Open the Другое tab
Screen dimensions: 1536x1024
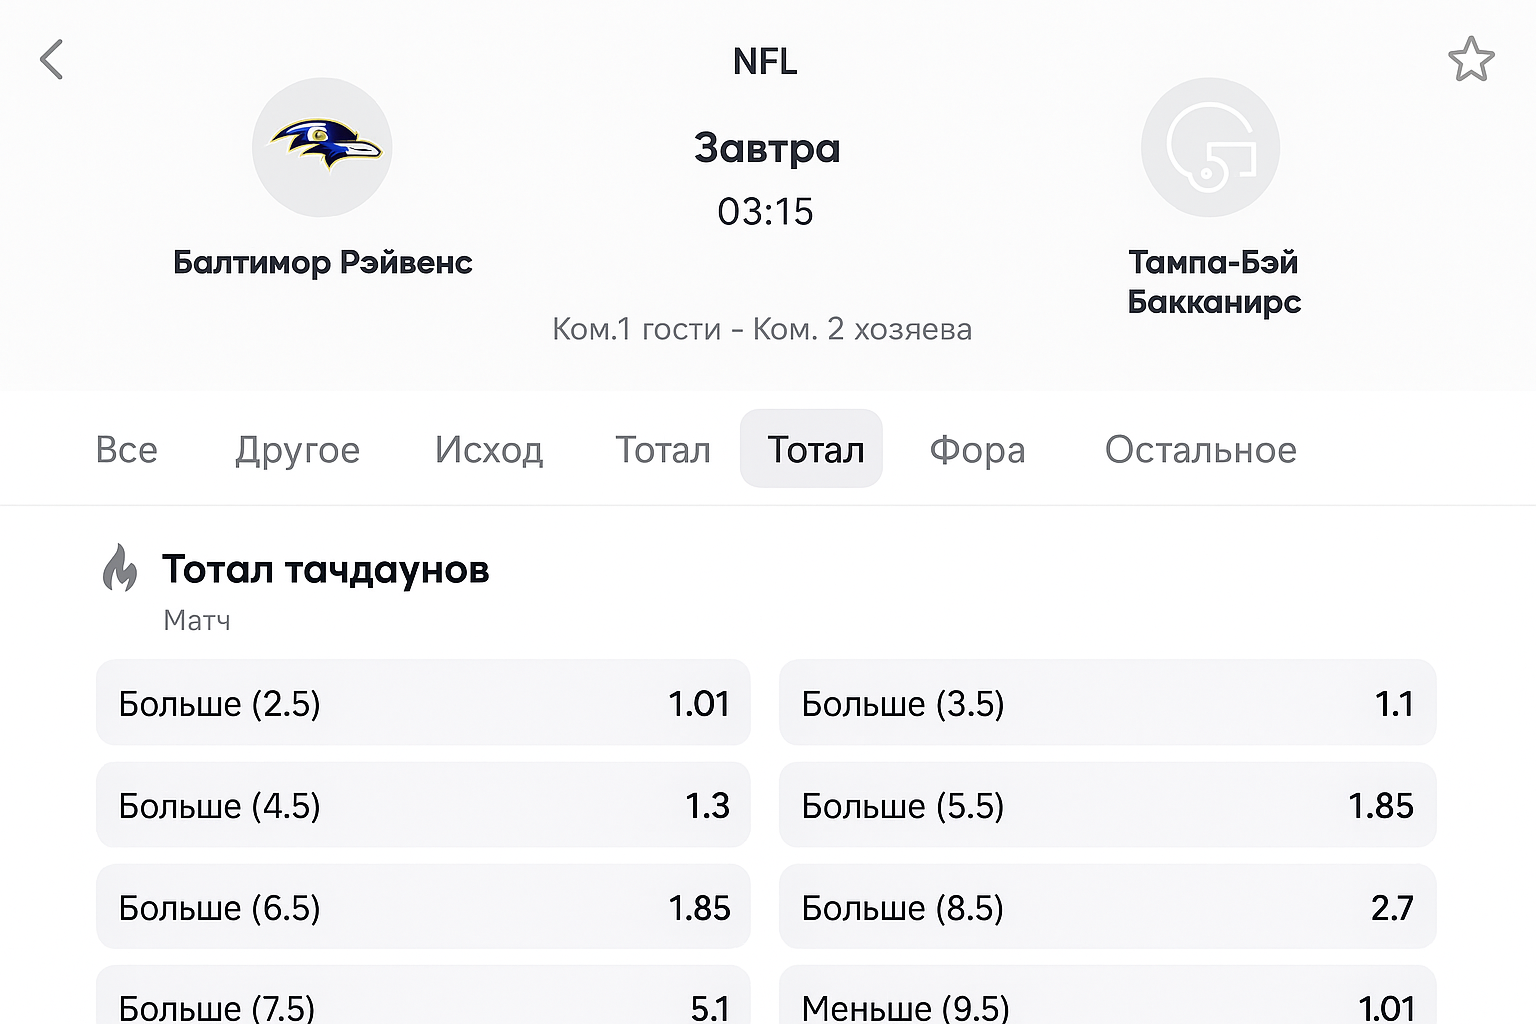(x=297, y=450)
